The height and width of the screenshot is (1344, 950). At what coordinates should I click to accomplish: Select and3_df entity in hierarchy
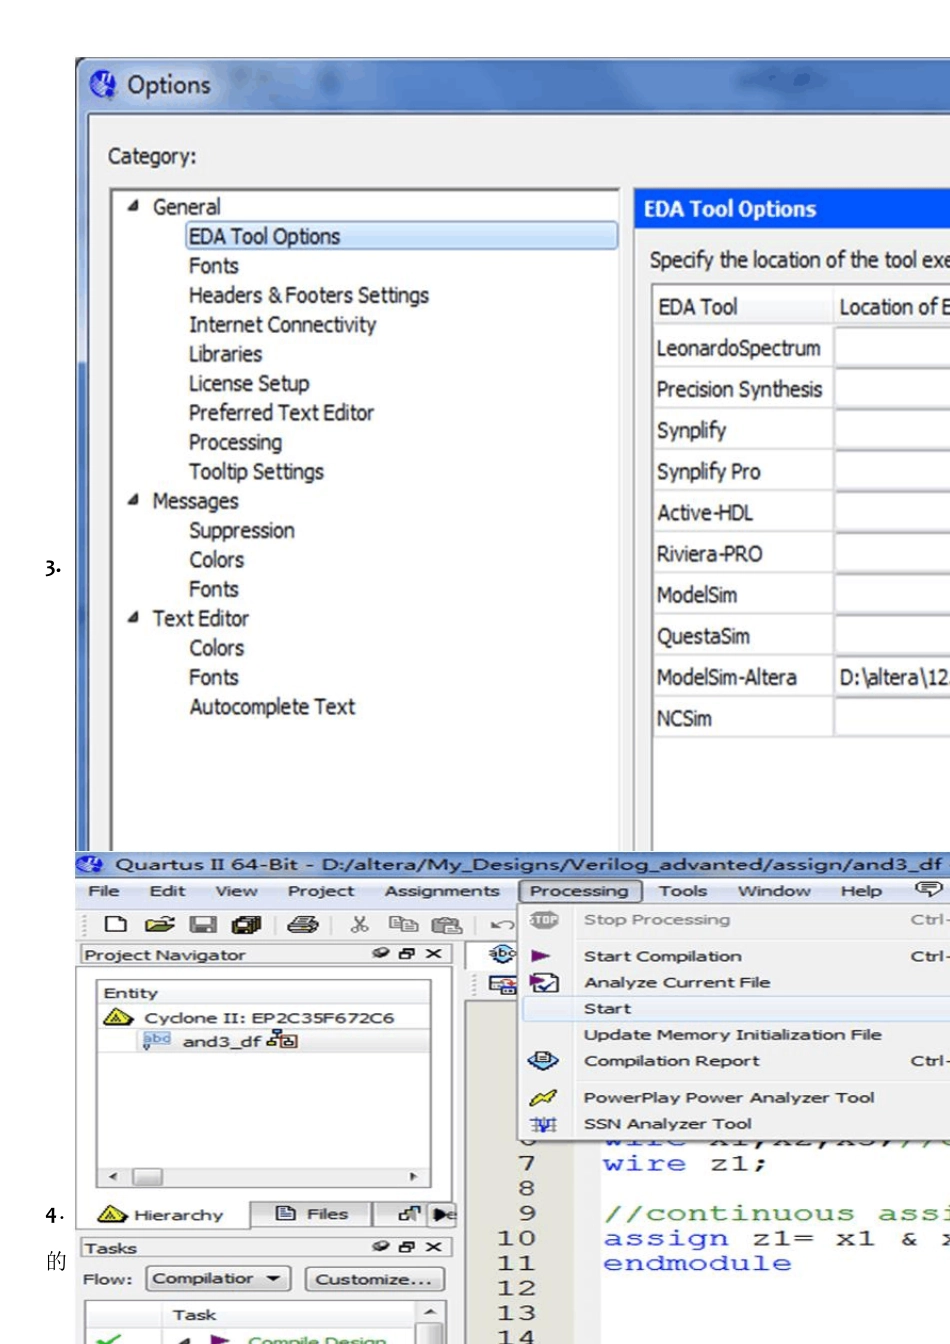[x=221, y=1041]
